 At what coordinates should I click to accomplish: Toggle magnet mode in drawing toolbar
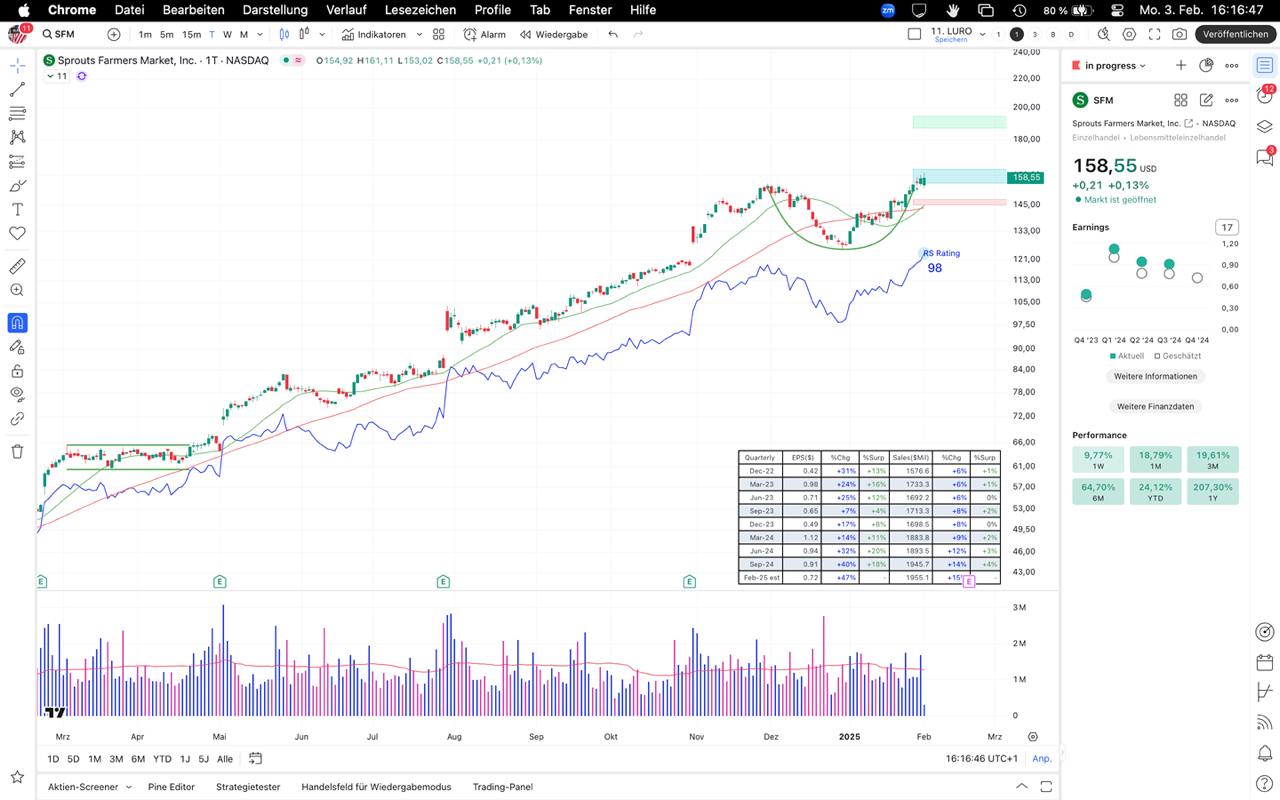(17, 323)
